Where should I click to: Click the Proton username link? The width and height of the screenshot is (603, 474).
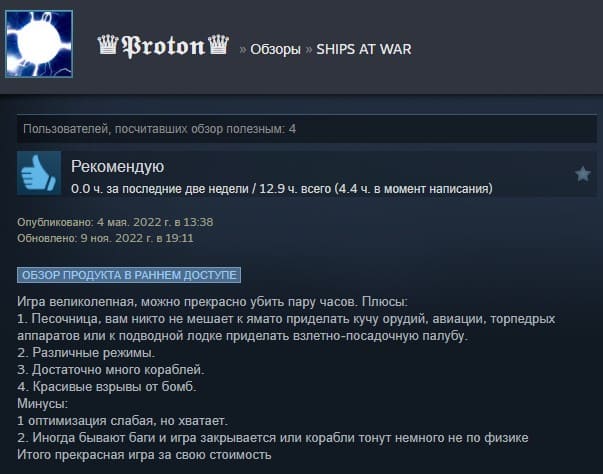(x=163, y=47)
